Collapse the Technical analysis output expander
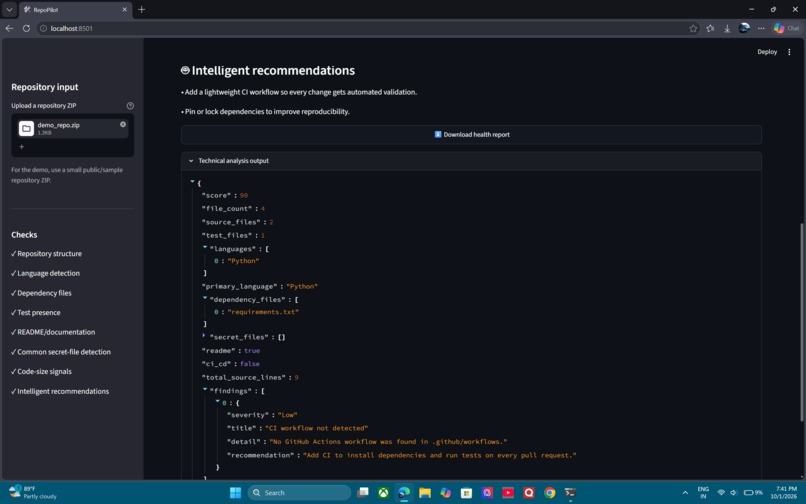The height and width of the screenshot is (504, 806). tap(471, 161)
